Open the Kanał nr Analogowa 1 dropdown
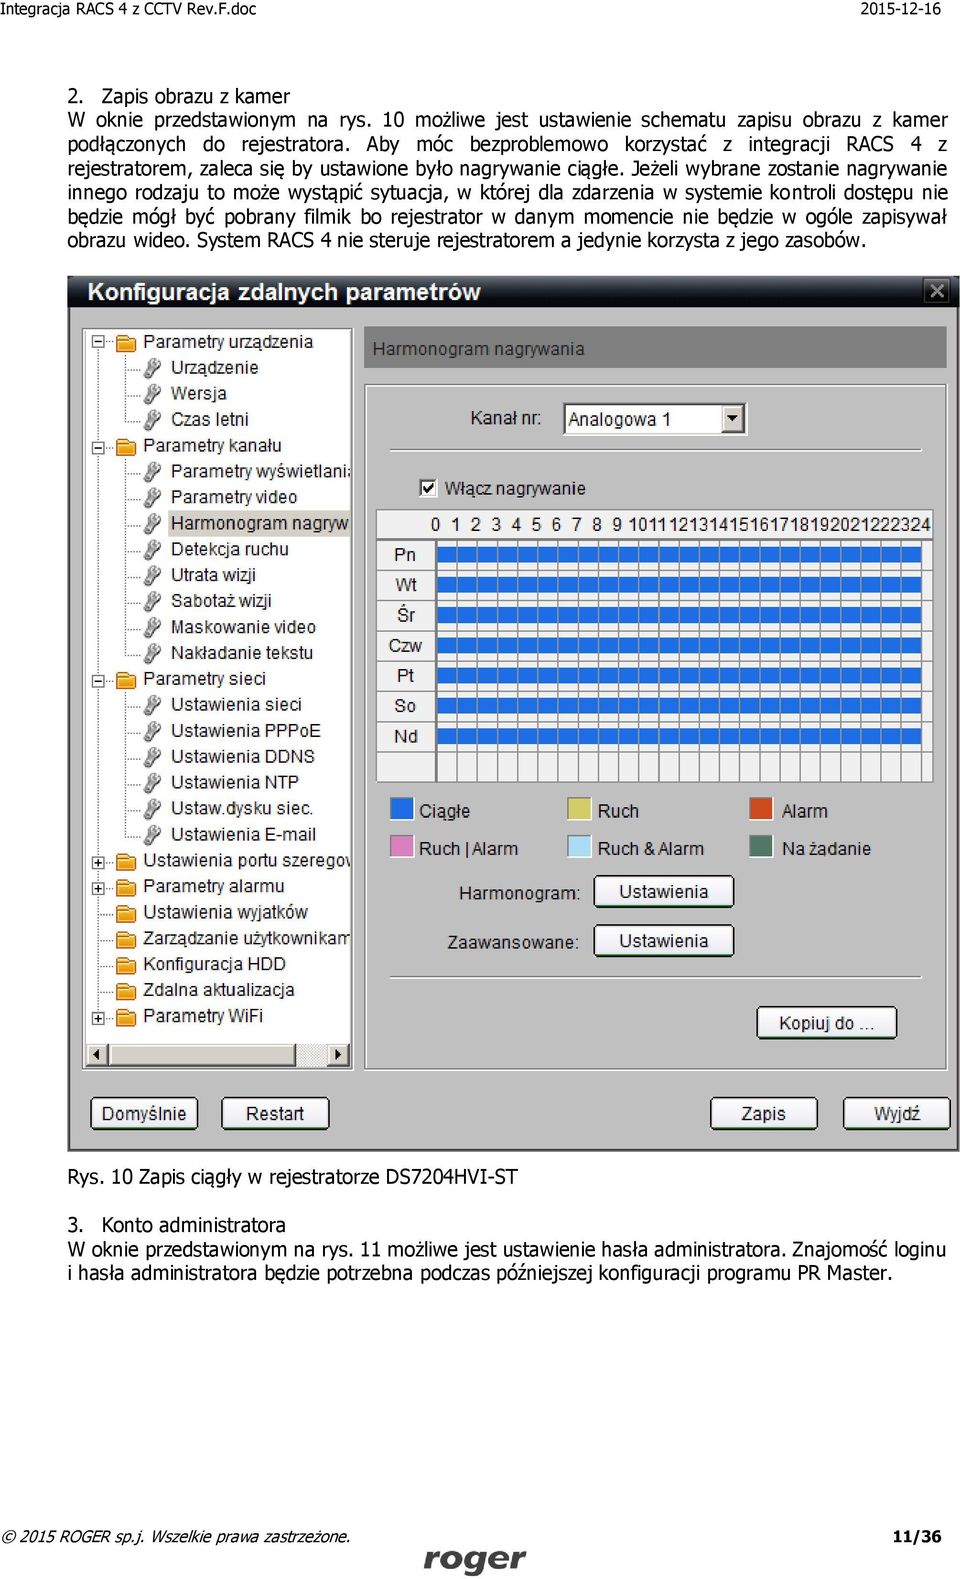 coord(733,418)
